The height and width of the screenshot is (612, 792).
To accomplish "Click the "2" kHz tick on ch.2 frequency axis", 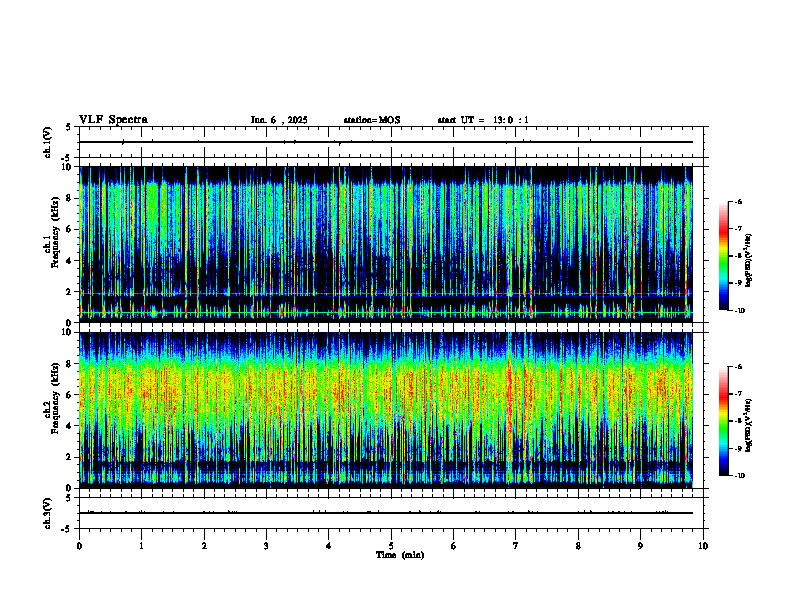I will [70, 457].
